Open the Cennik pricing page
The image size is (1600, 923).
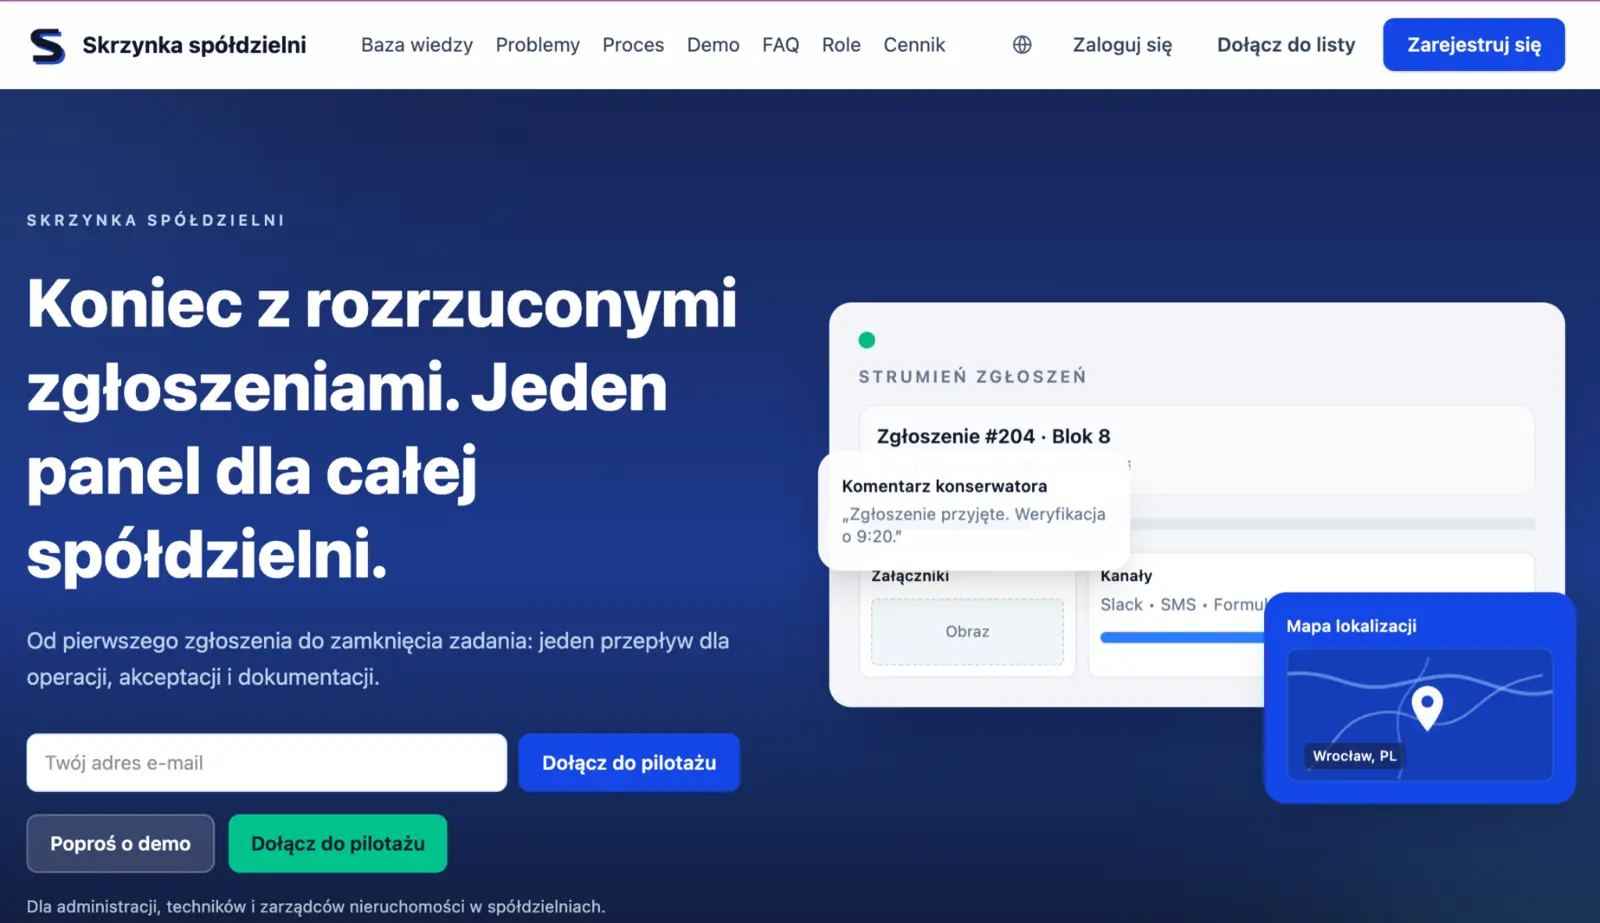point(914,45)
